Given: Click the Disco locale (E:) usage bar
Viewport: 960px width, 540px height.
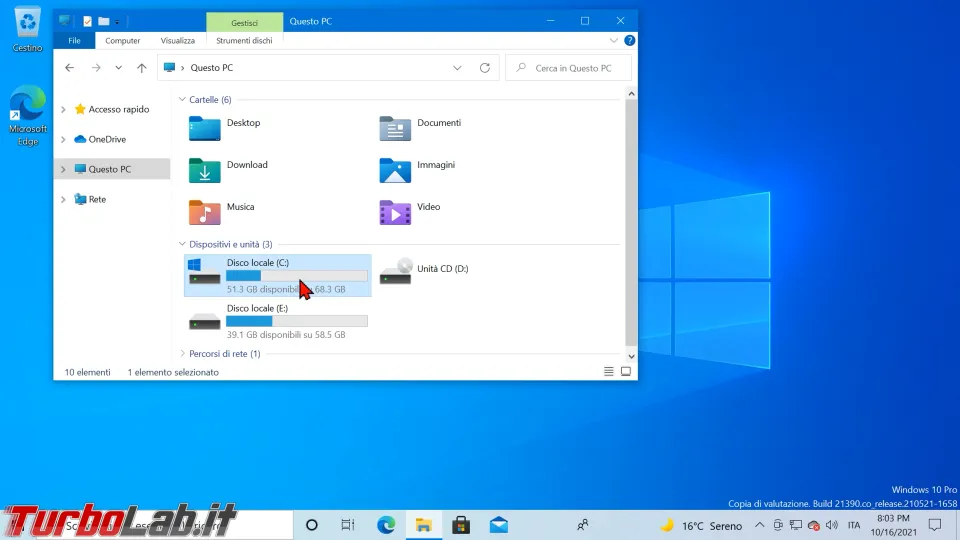Looking at the screenshot, I should pyautogui.click(x=296, y=321).
